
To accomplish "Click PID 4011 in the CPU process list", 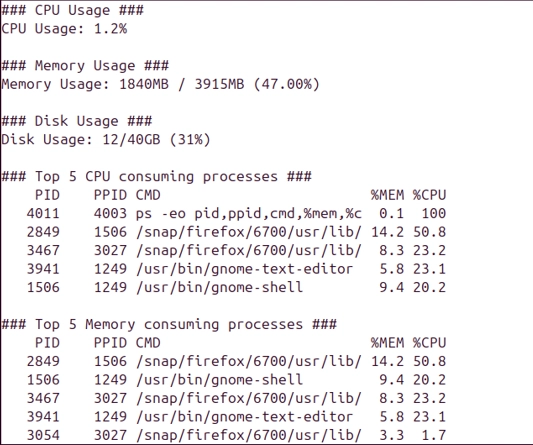I will (43, 213).
